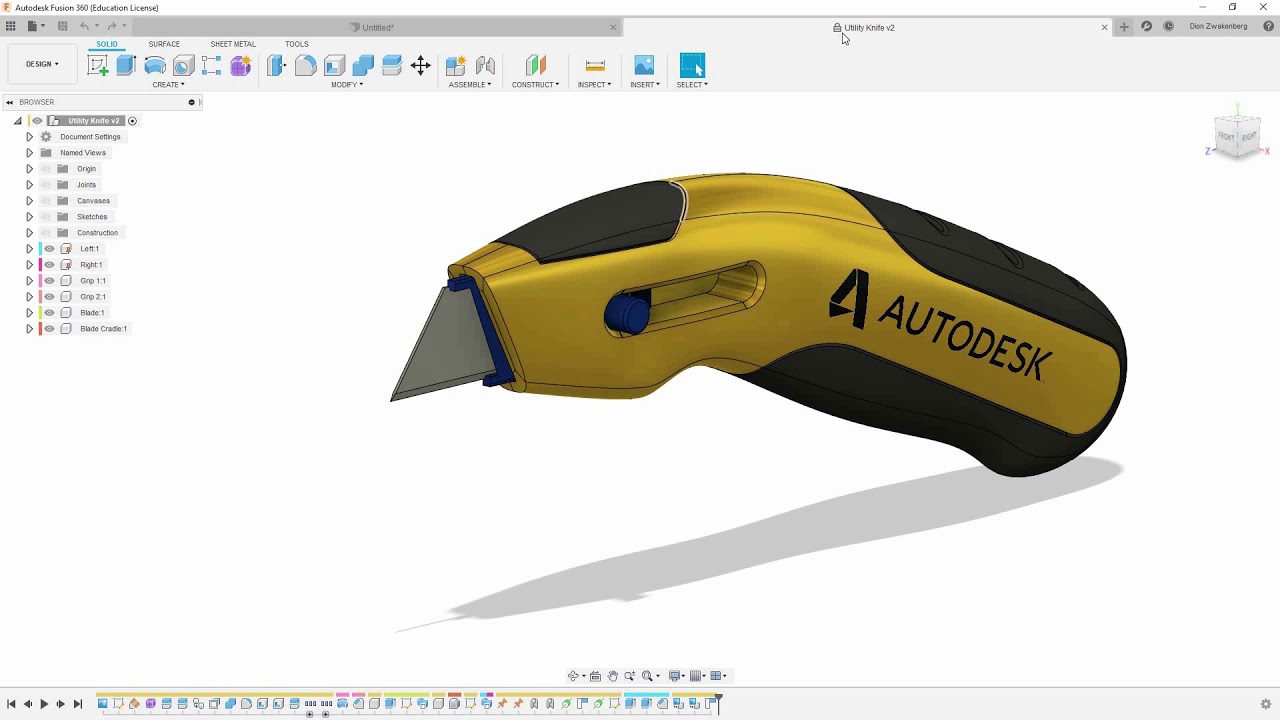Activate the Measure tool
This screenshot has height=720, width=1280.
coord(595,66)
